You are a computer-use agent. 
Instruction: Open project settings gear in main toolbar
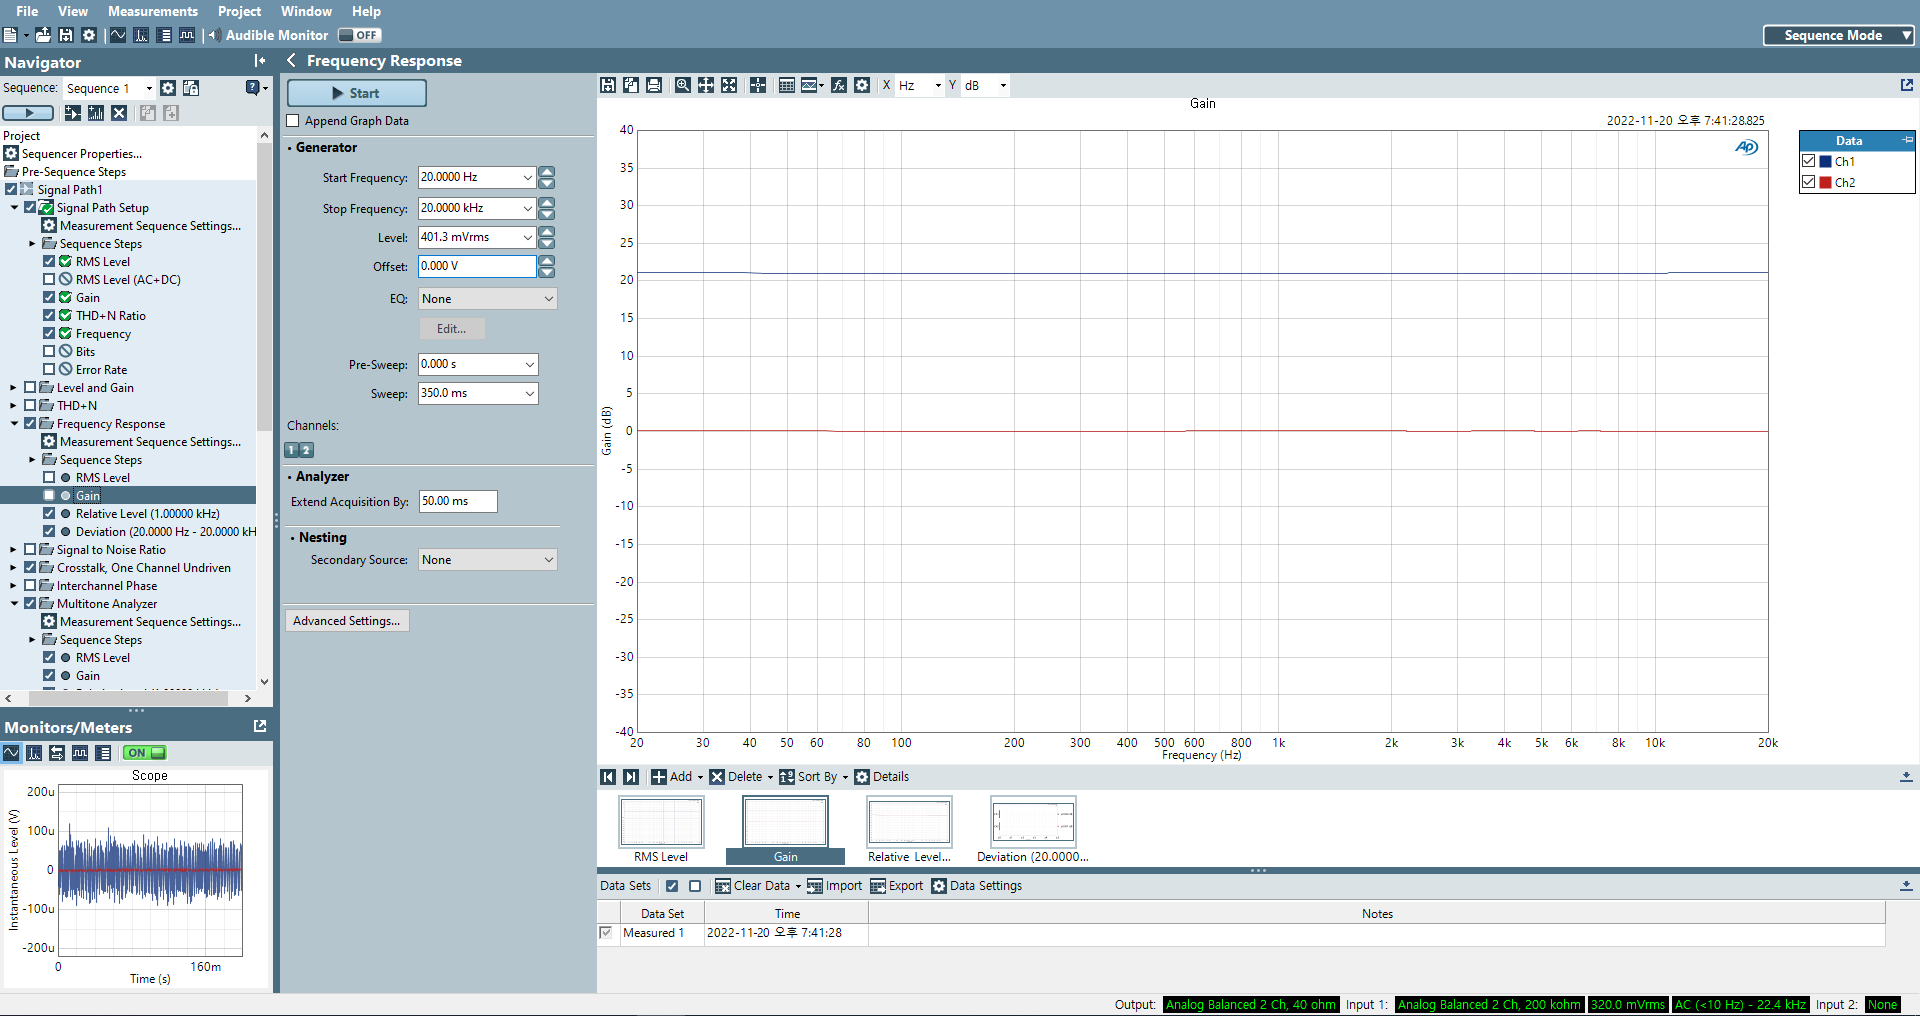click(89, 35)
